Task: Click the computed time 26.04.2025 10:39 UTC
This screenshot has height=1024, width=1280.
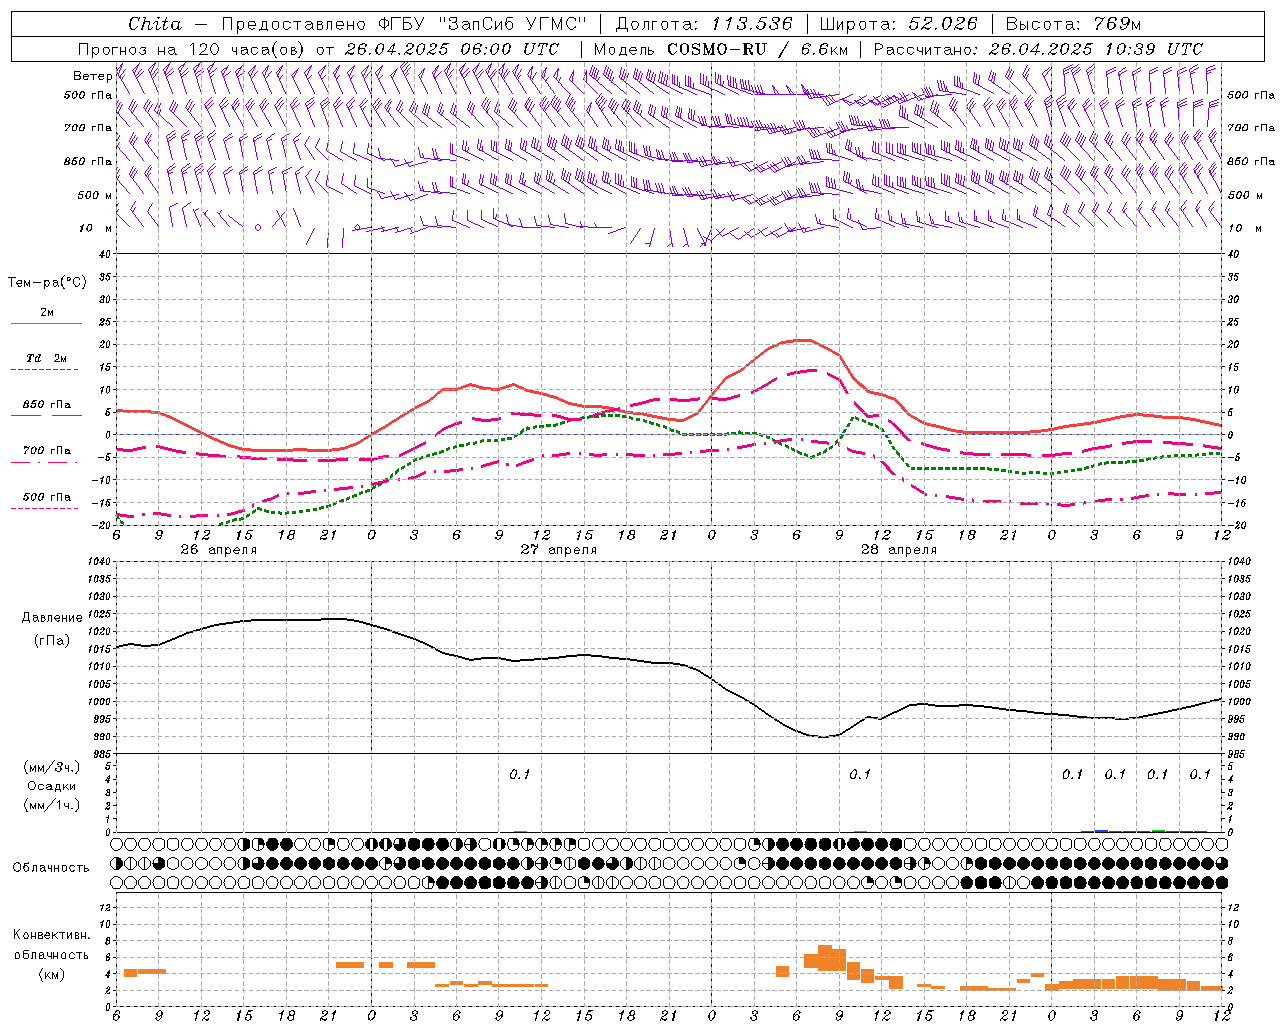Action: click(1096, 49)
